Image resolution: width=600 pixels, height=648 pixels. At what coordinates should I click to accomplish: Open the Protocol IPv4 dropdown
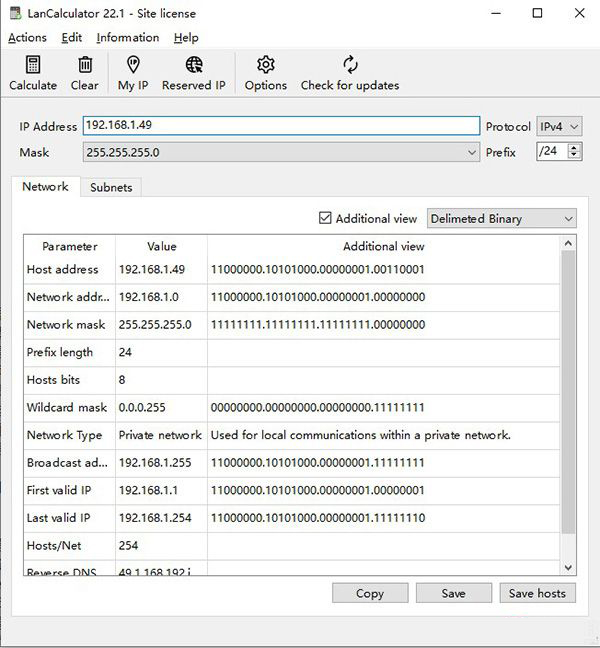559,126
